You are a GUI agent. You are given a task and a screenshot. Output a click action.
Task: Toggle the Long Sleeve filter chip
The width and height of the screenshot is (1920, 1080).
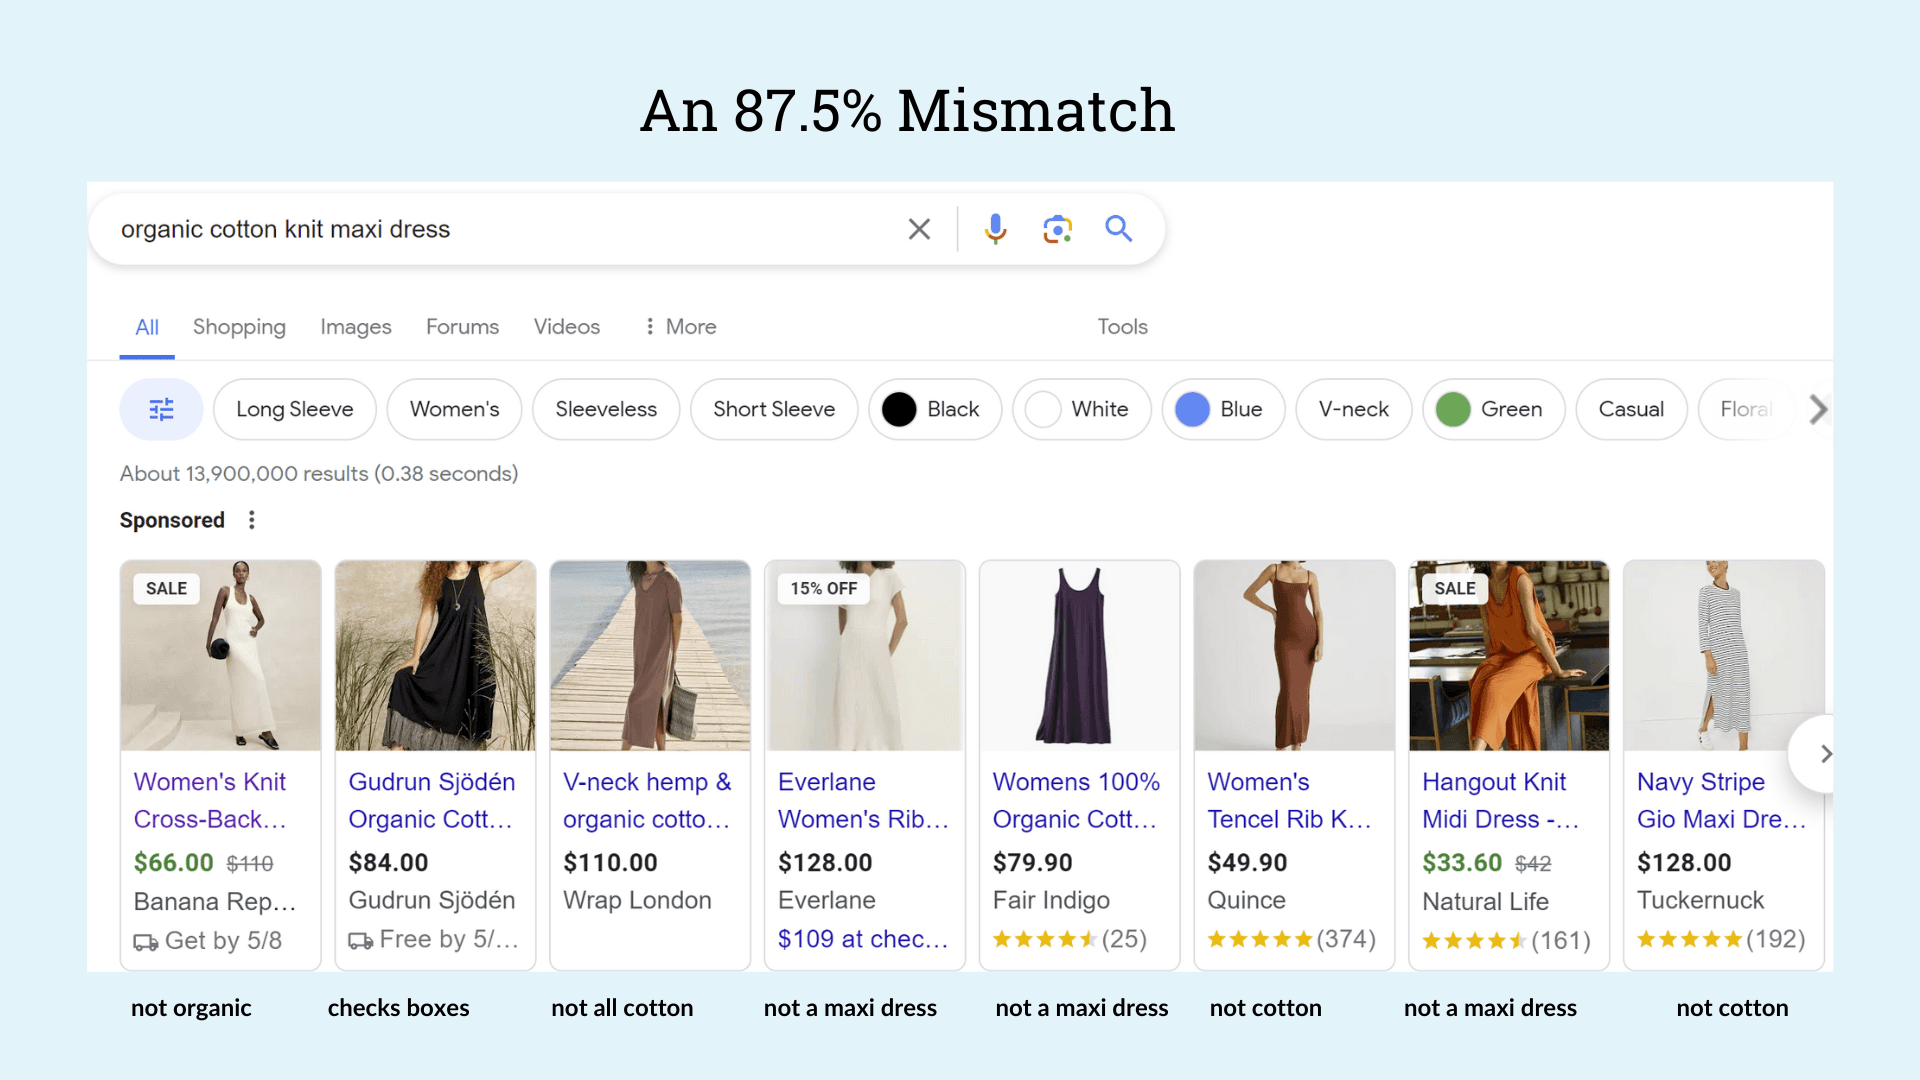tap(294, 409)
